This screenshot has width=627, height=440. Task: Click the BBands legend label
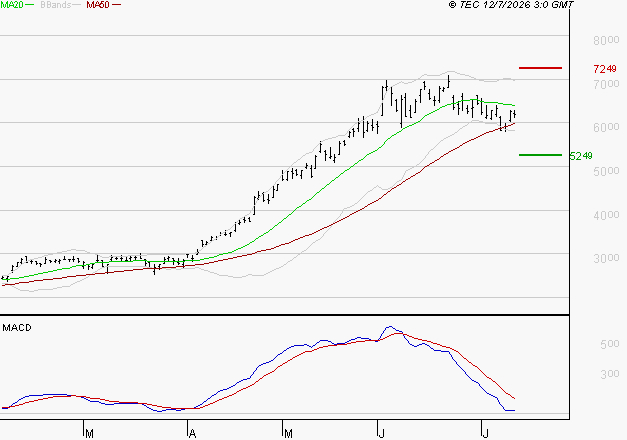coord(55,5)
